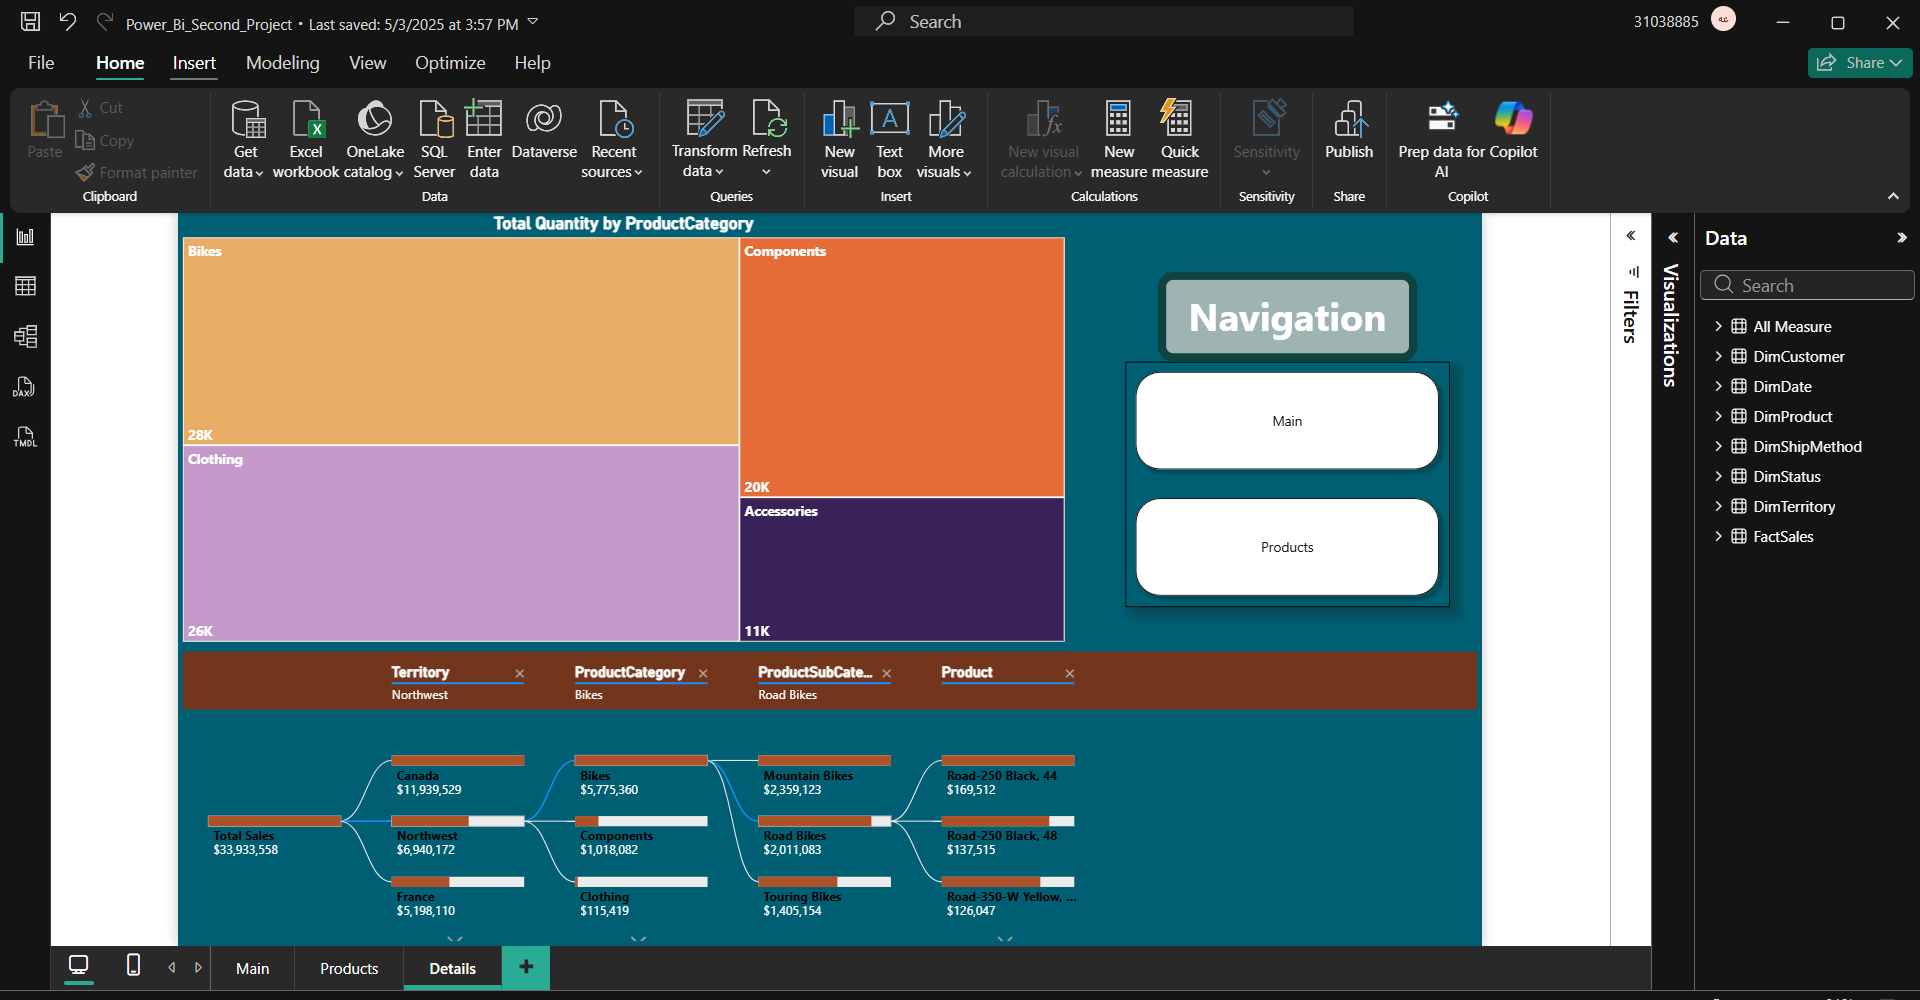Switch to Model view in the left sidebar
Viewport: 1920px width, 1000px height.
pyautogui.click(x=25, y=337)
